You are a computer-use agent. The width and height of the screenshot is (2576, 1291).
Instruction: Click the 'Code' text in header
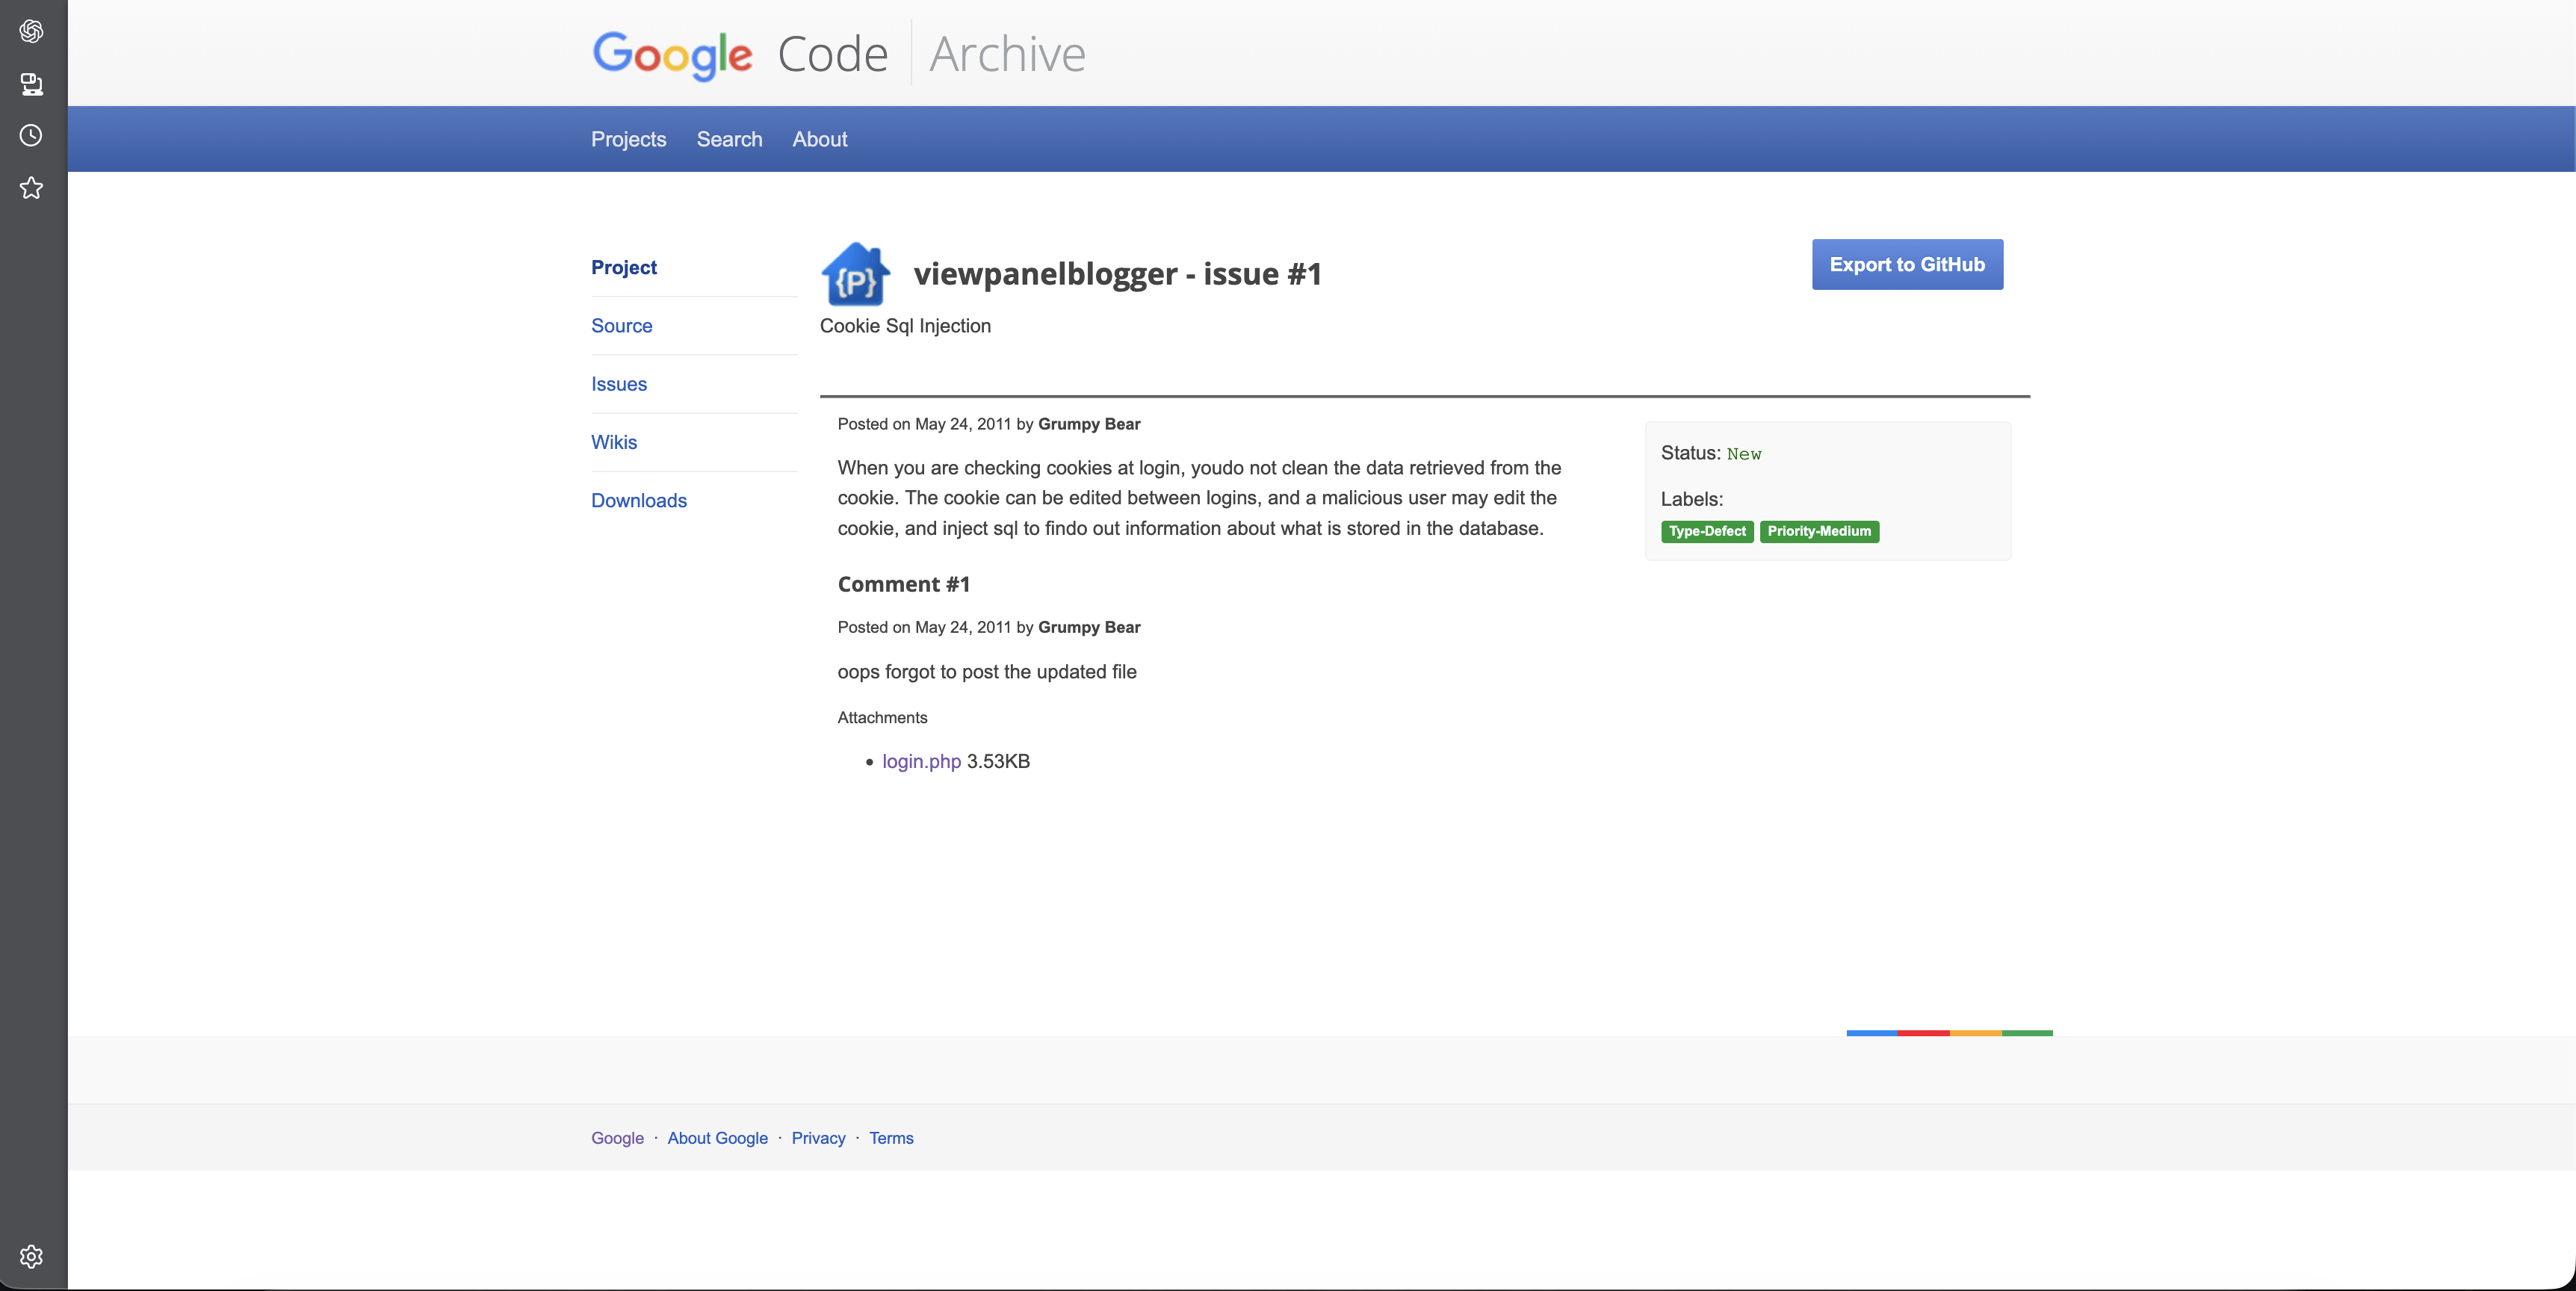click(x=832, y=54)
